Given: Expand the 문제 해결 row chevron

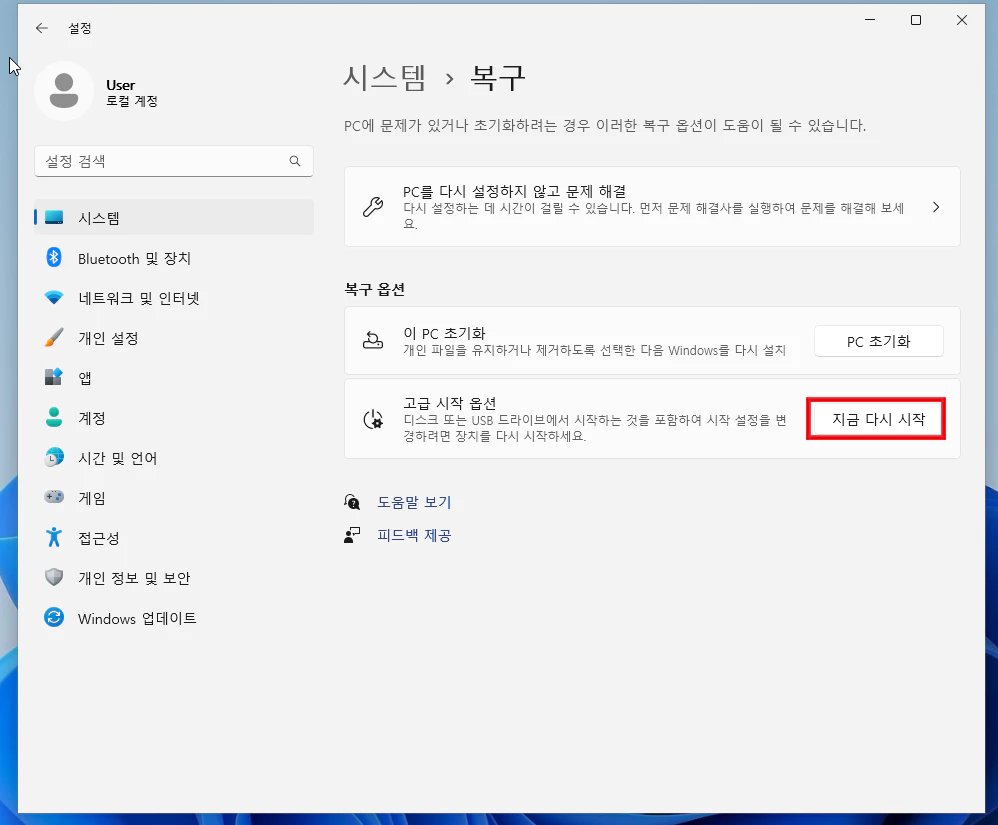Looking at the screenshot, I should coord(936,207).
